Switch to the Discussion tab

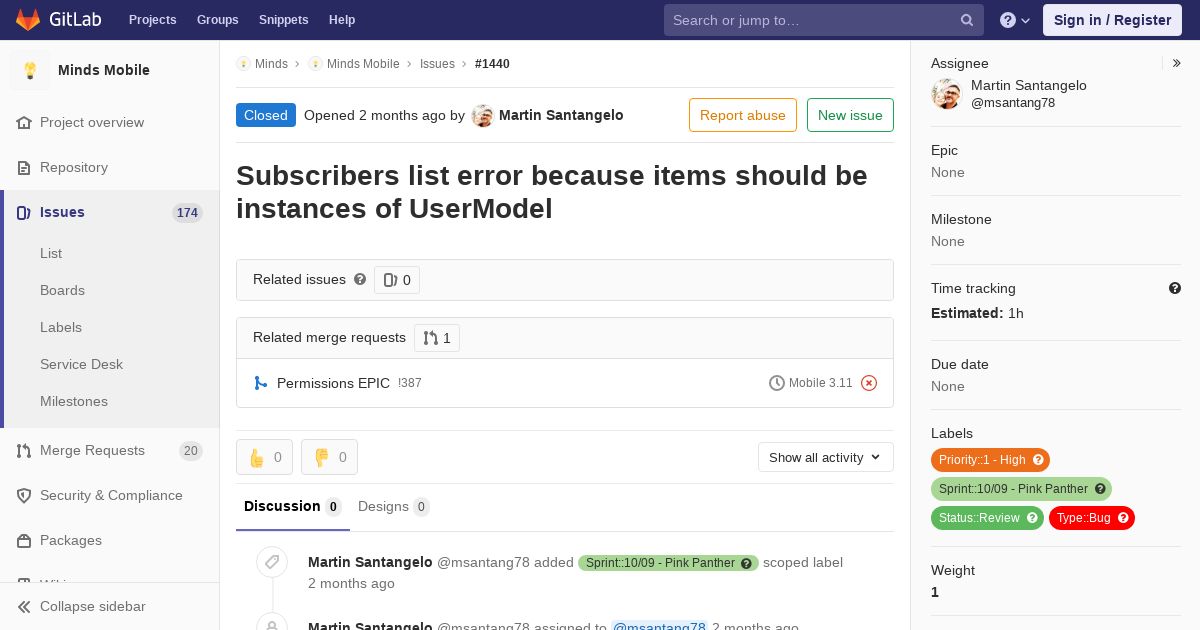(293, 506)
